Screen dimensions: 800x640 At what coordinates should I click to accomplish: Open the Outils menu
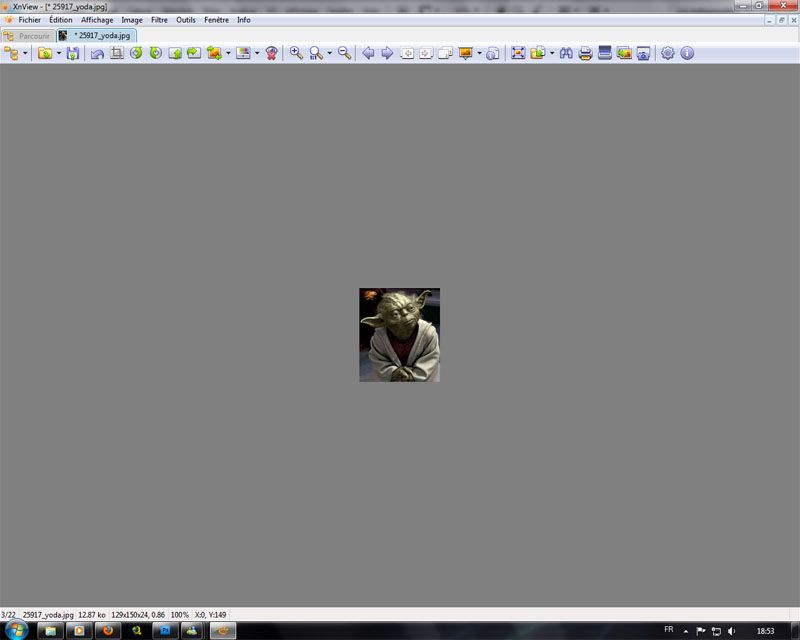click(186, 20)
